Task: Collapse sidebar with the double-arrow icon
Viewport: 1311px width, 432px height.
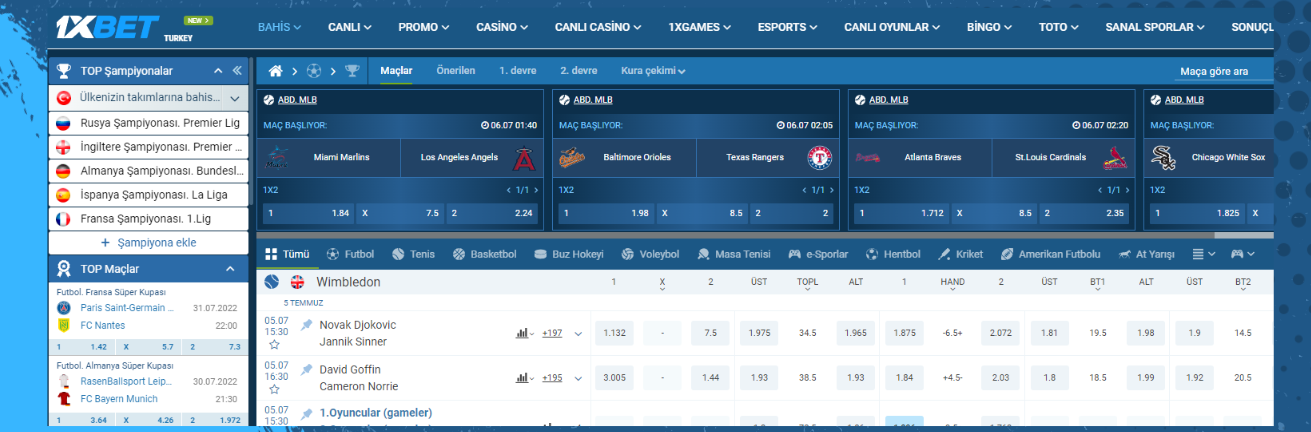Action: tap(237, 71)
